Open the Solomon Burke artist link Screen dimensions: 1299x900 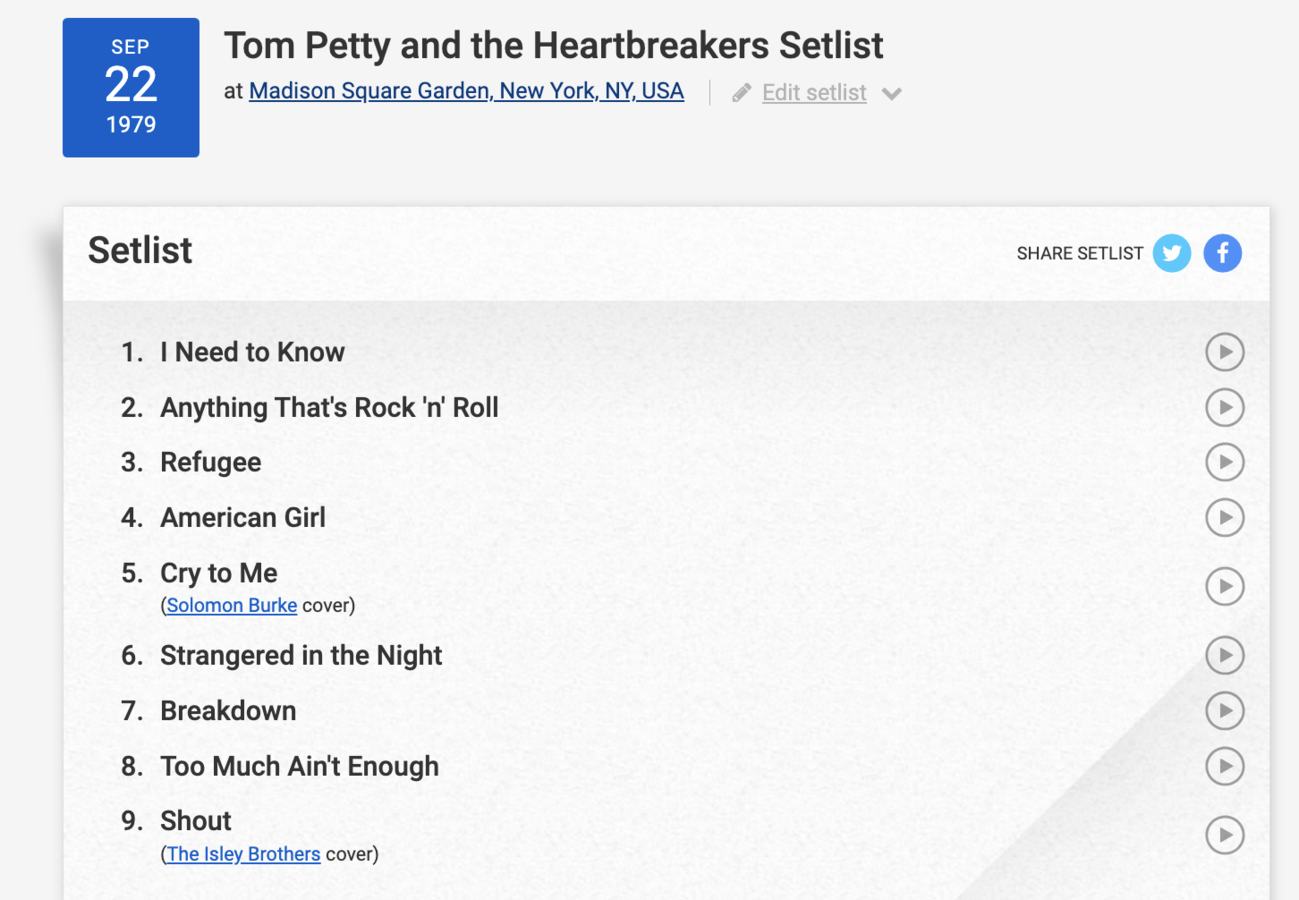tap(231, 605)
